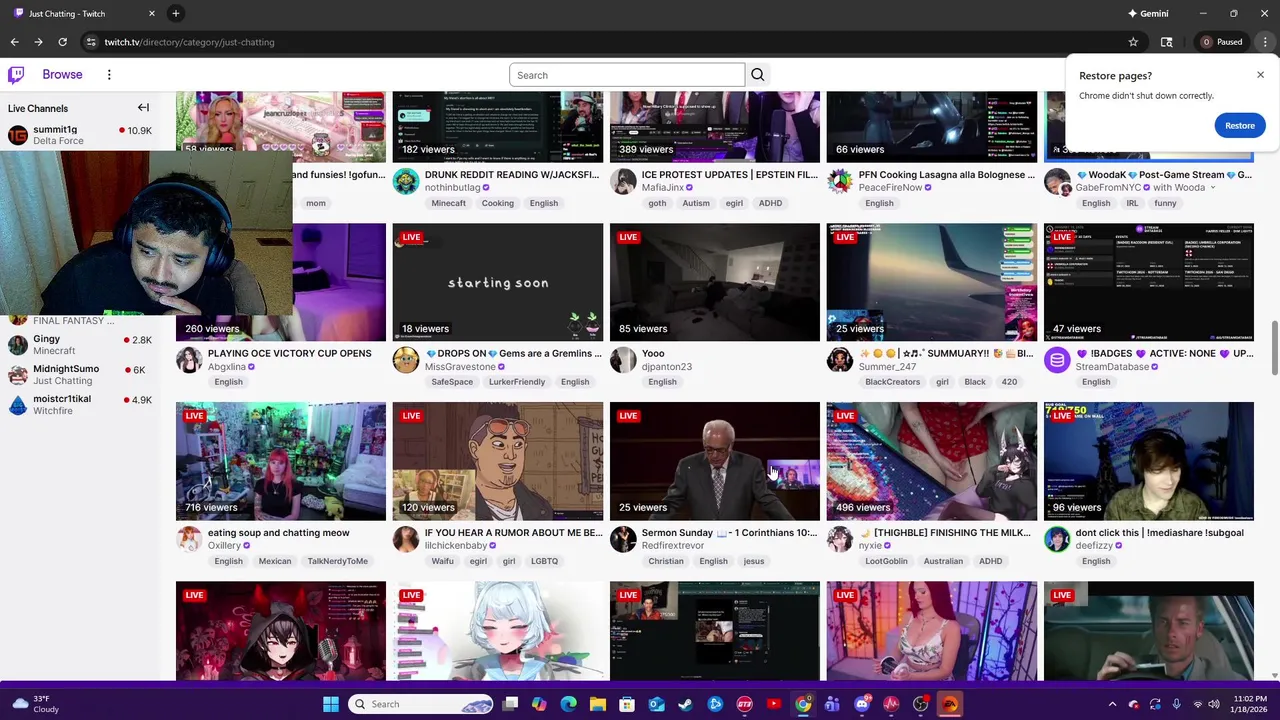Viewport: 1280px width, 720px height.
Task: Select the LootGoblin tag
Action: tap(886, 561)
